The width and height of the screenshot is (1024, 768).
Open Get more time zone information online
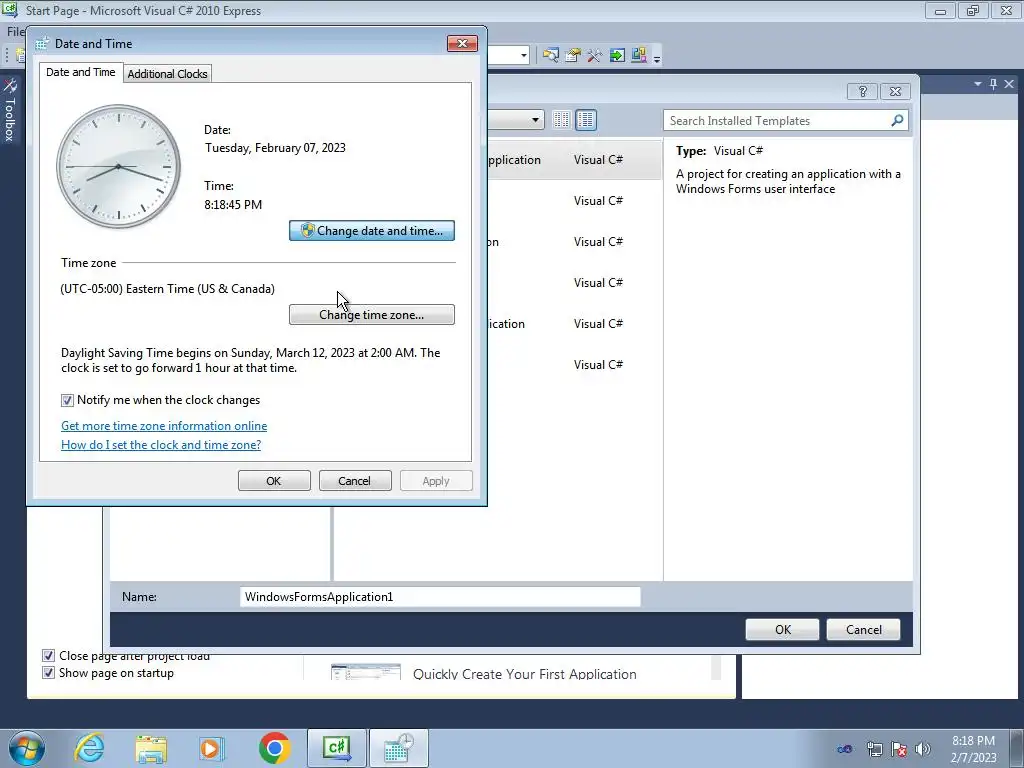pos(164,426)
